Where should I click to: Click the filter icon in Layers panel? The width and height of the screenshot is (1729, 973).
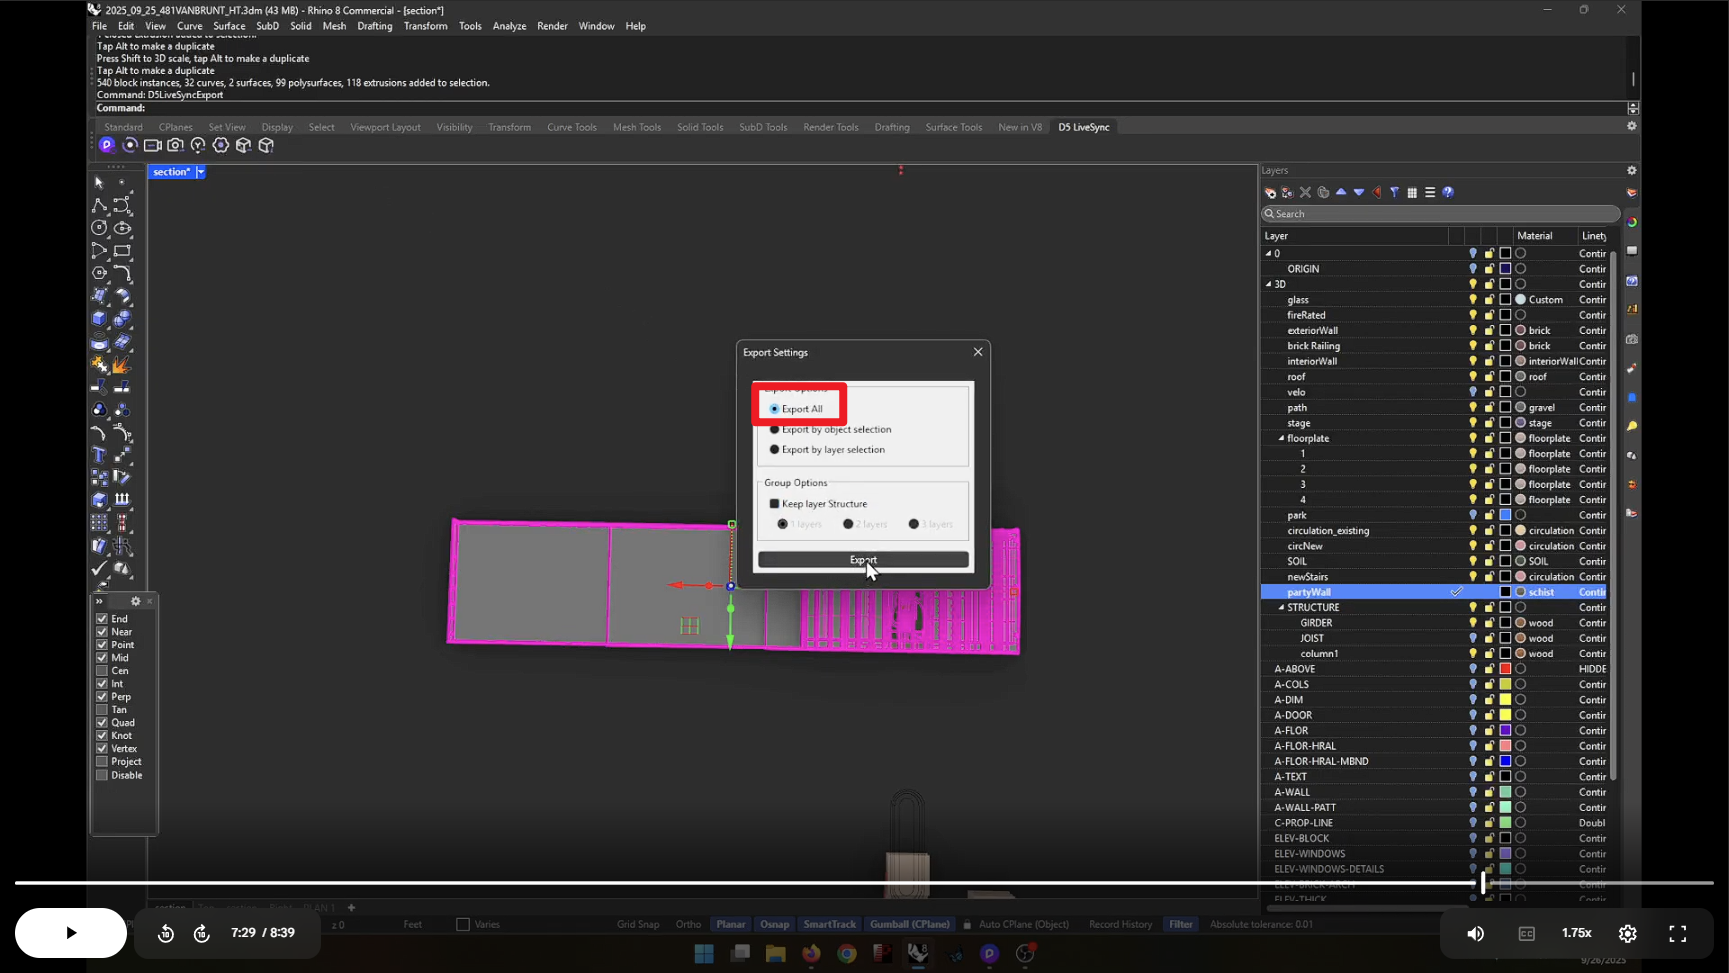tap(1394, 192)
